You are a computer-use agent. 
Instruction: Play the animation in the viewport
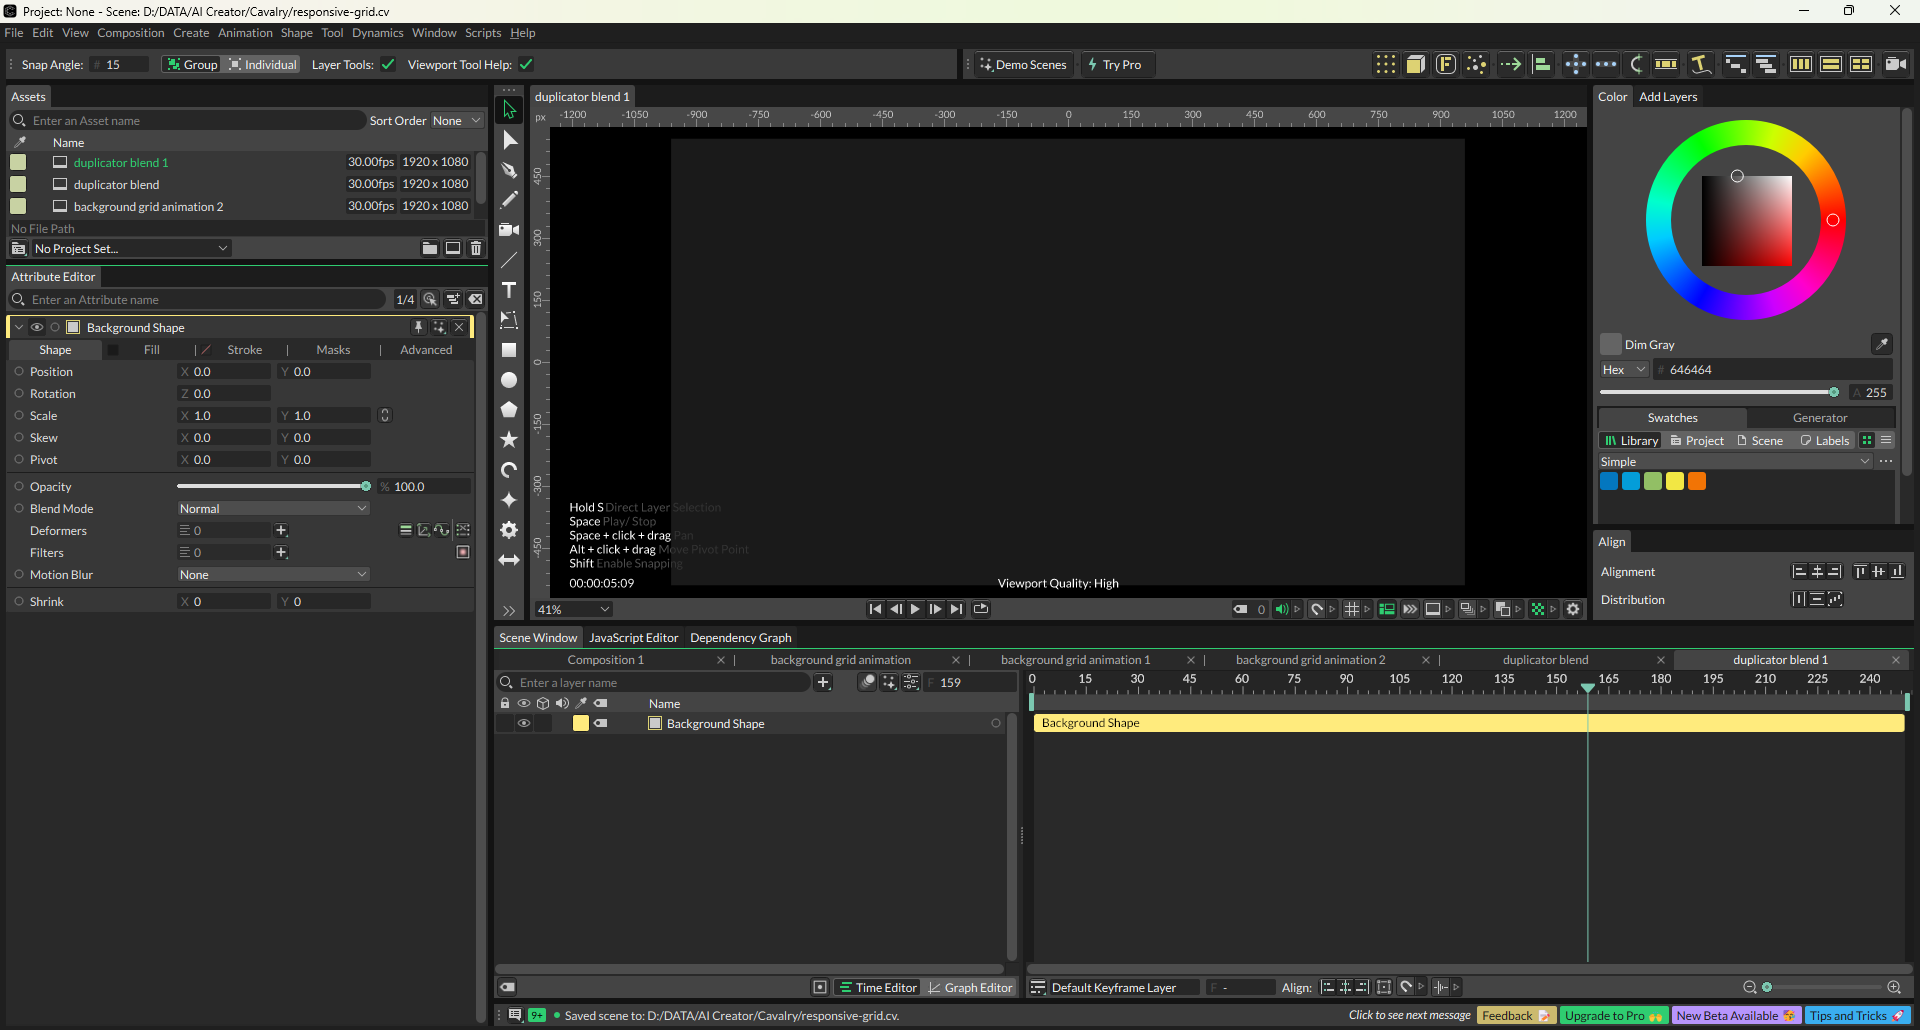click(x=915, y=609)
